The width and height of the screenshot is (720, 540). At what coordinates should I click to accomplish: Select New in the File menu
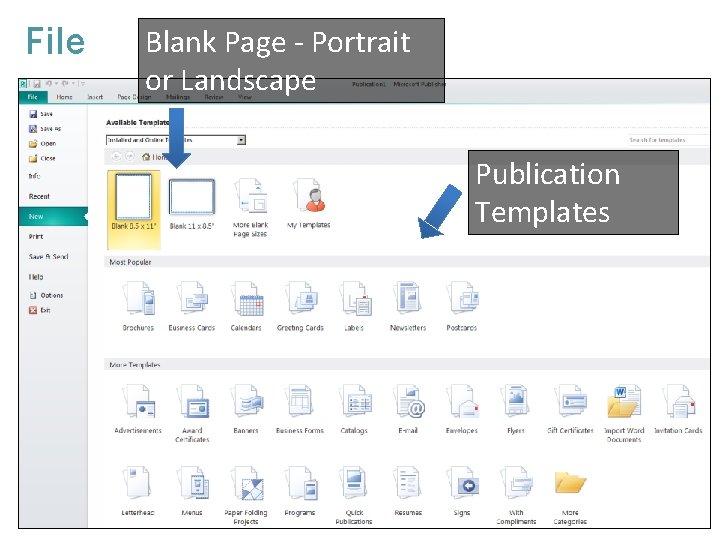(53, 216)
